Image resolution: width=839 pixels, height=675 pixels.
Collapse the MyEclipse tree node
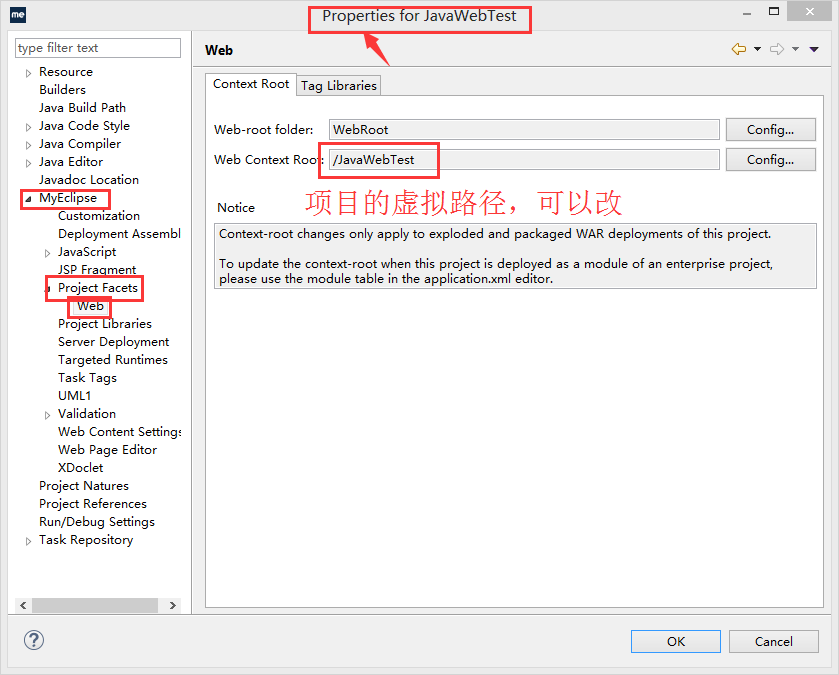coord(28,199)
